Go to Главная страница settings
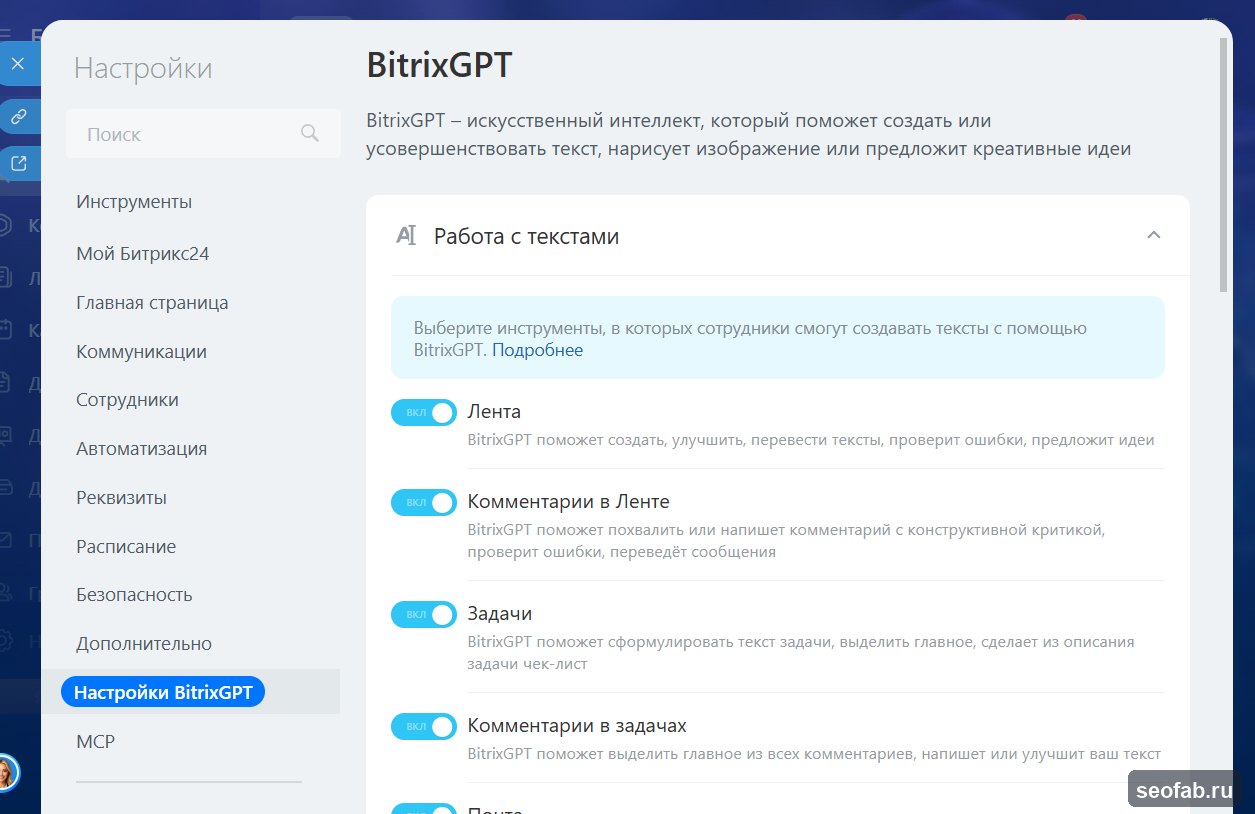Image resolution: width=1255 pixels, height=814 pixels. [152, 303]
